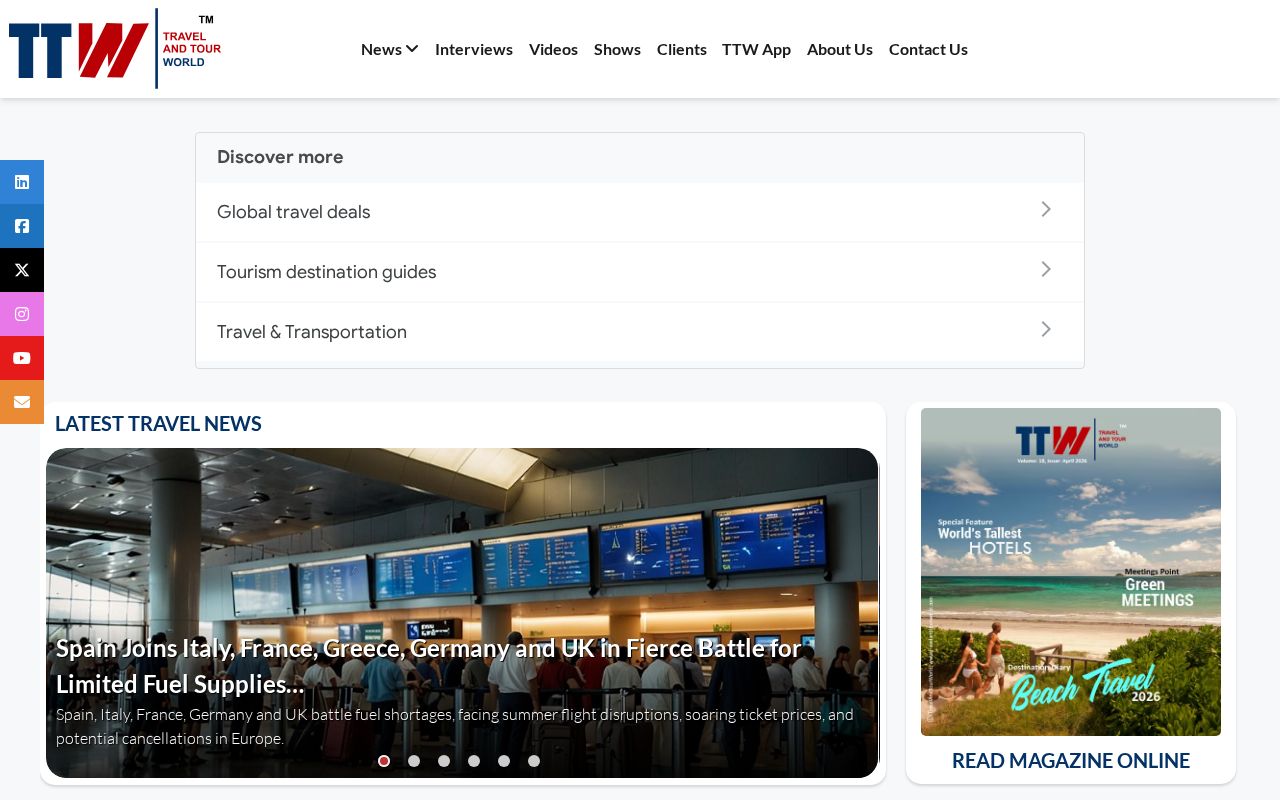Click the TTW Travel and Tour World logo
The image size is (1280, 800).
tap(115, 48)
